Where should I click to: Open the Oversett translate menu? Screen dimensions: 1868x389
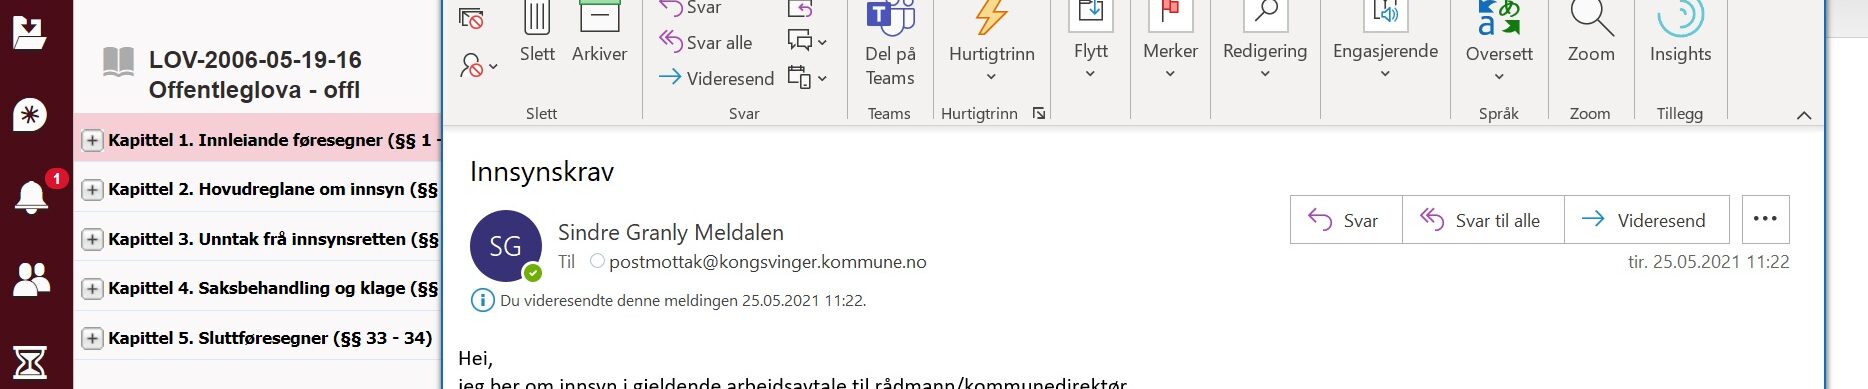(x=1499, y=42)
